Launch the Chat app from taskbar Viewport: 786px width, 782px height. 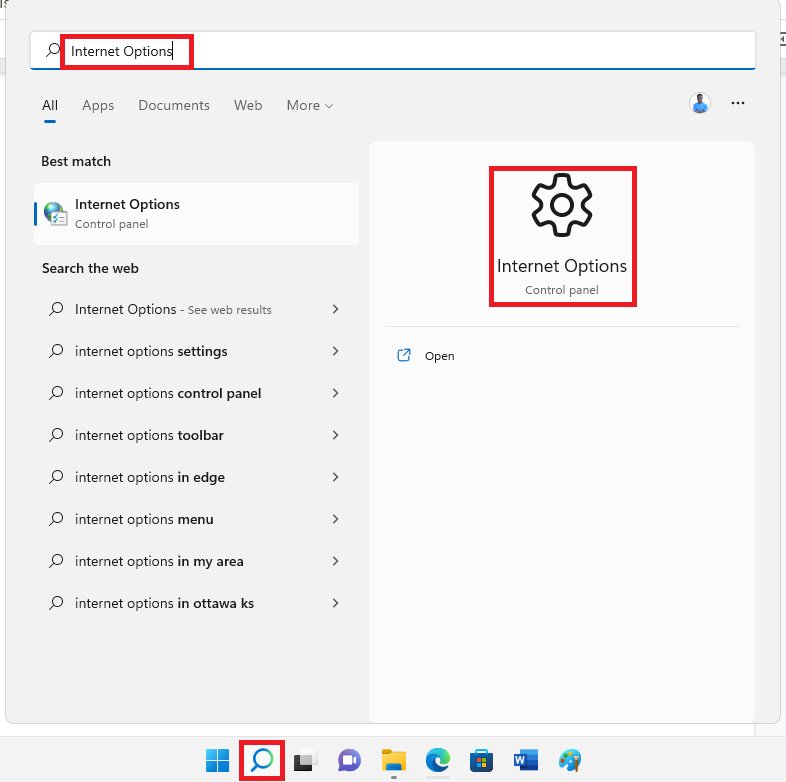[349, 760]
